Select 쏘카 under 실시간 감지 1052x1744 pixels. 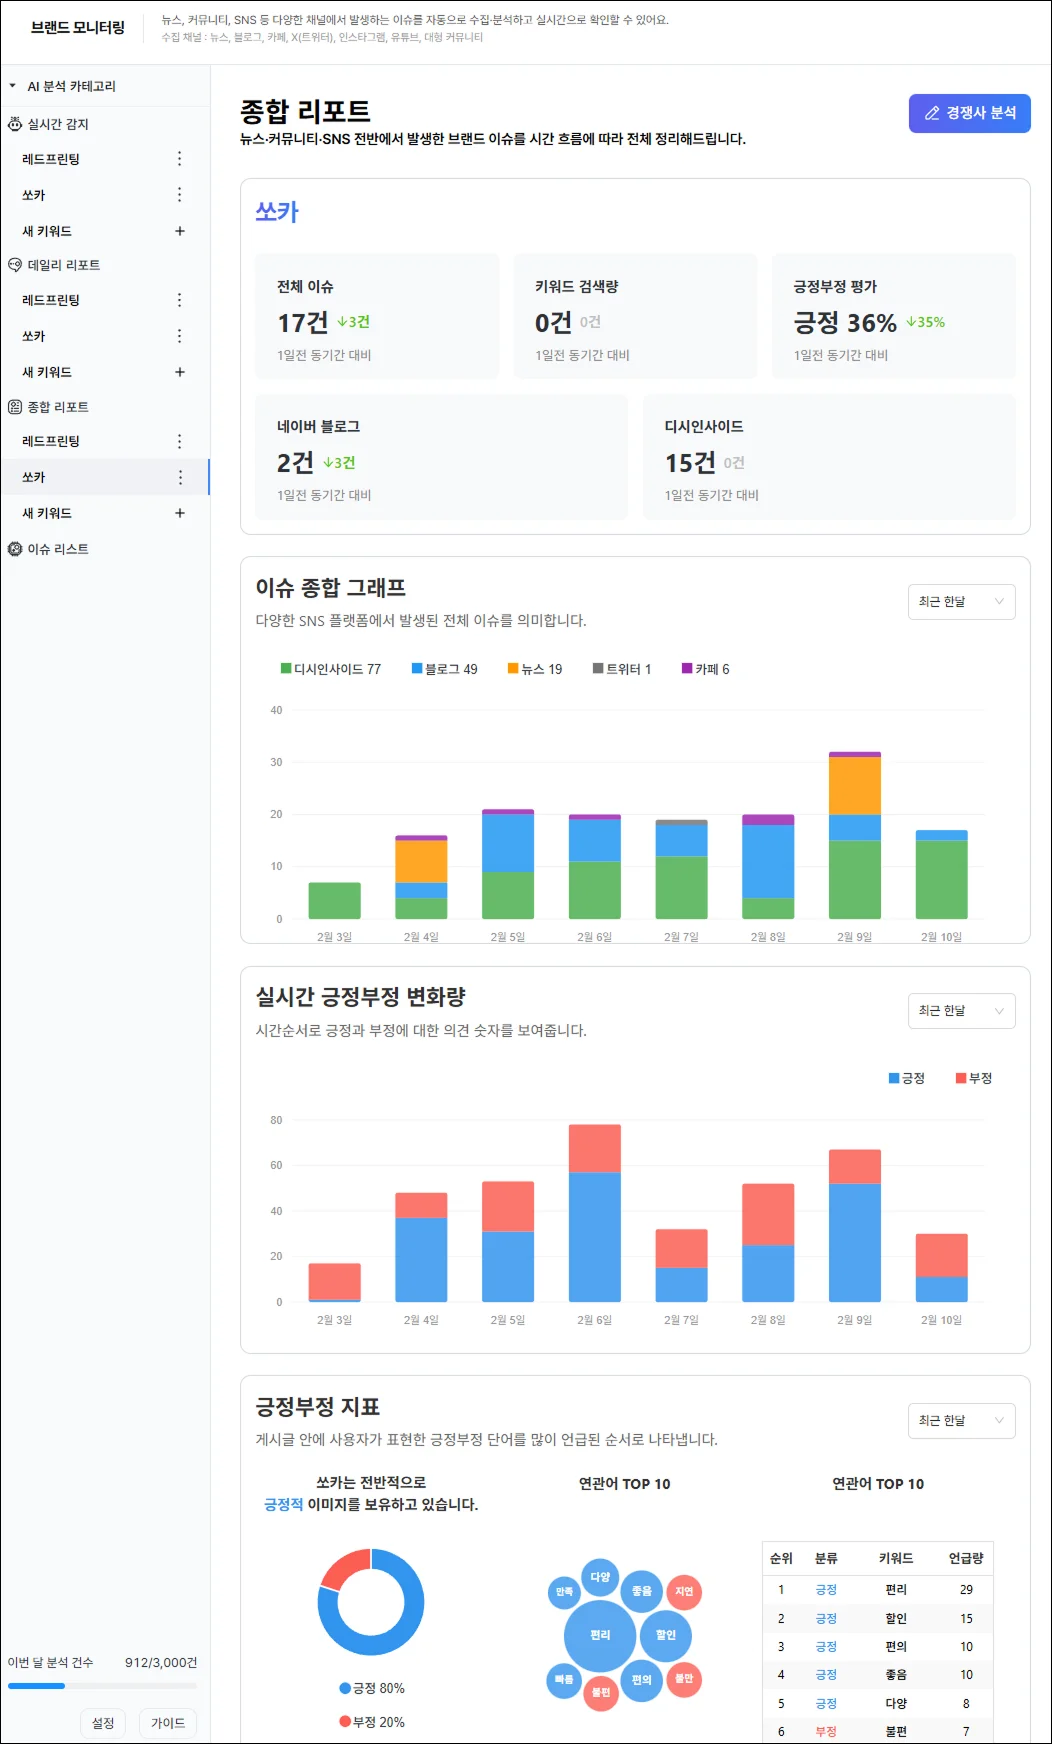pyautogui.click(x=34, y=195)
